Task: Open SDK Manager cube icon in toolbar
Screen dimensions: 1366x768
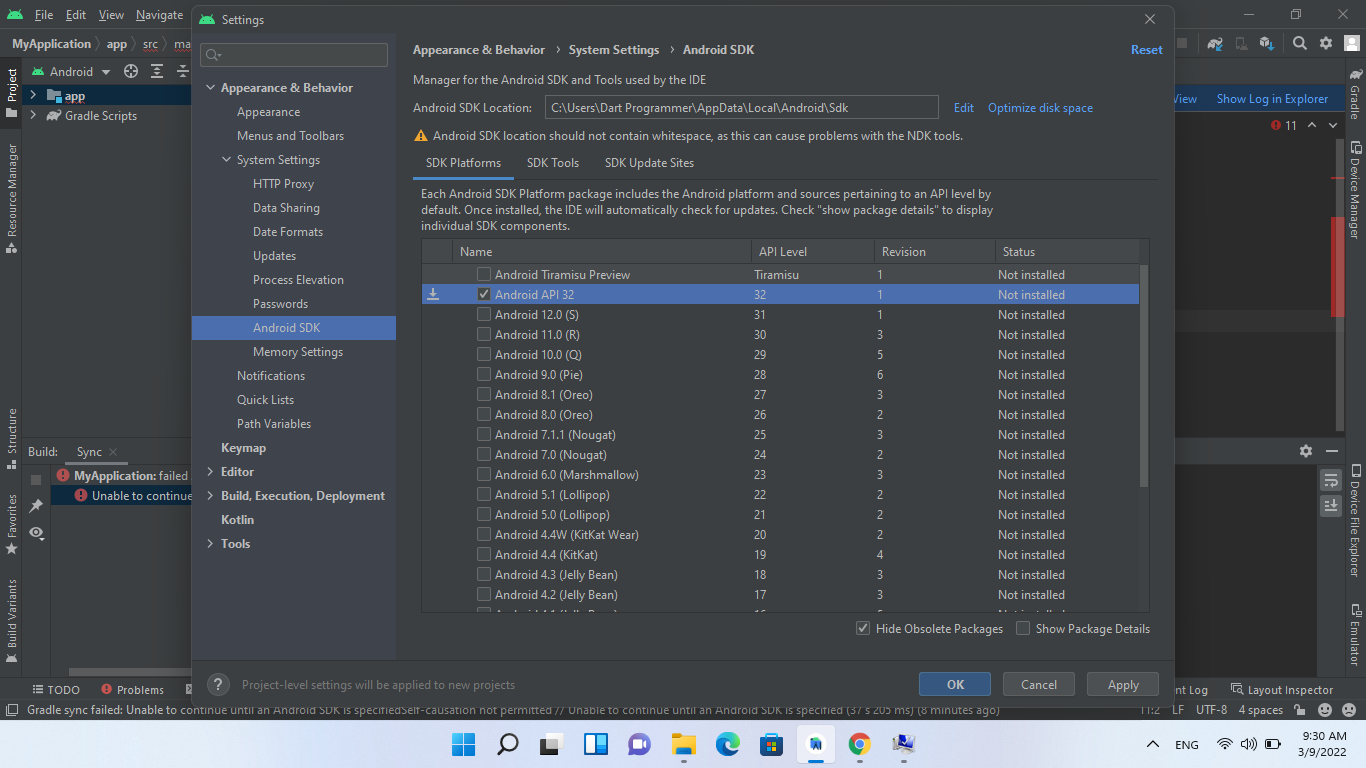Action: (1266, 43)
